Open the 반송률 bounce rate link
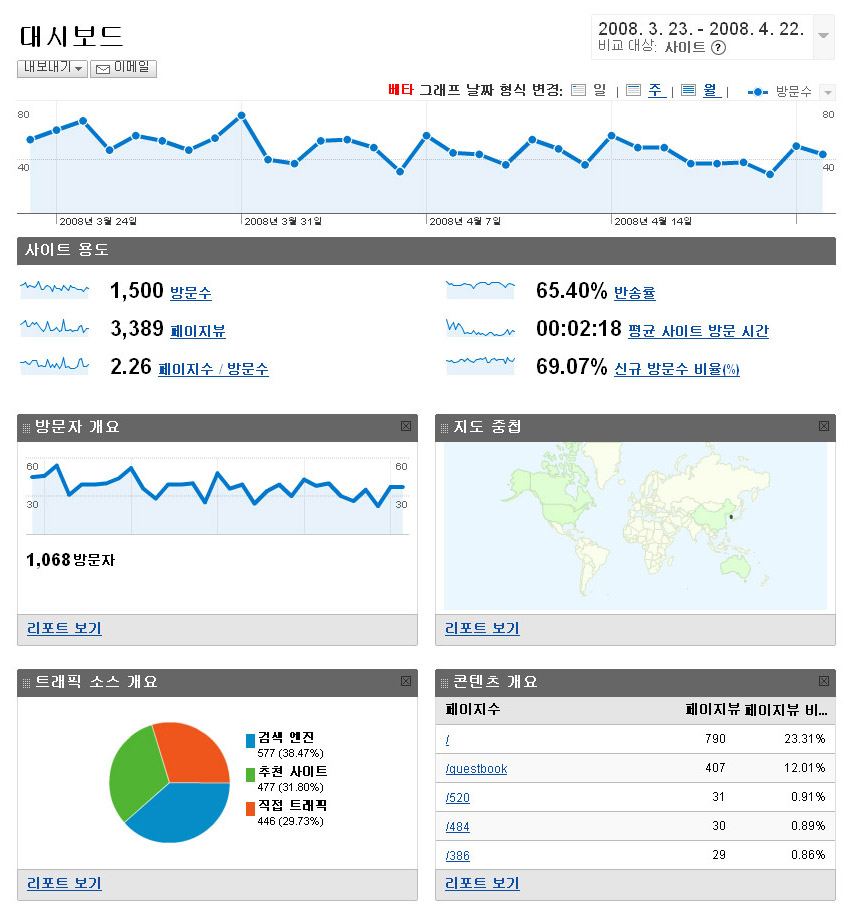The width and height of the screenshot is (850, 912). click(x=635, y=293)
